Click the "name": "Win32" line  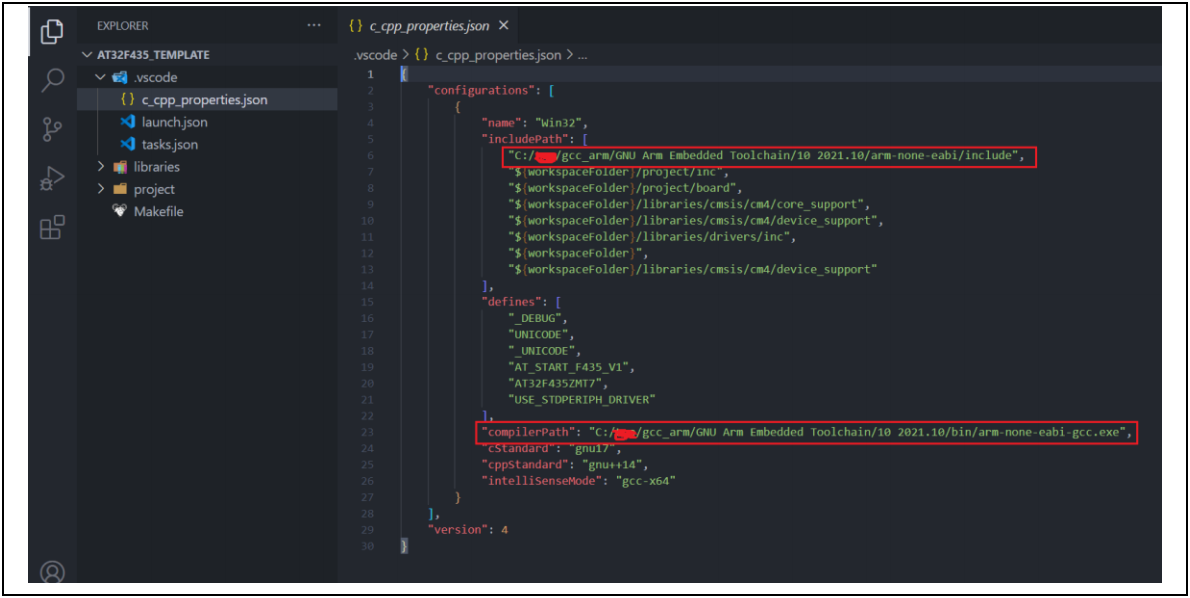tap(534, 123)
